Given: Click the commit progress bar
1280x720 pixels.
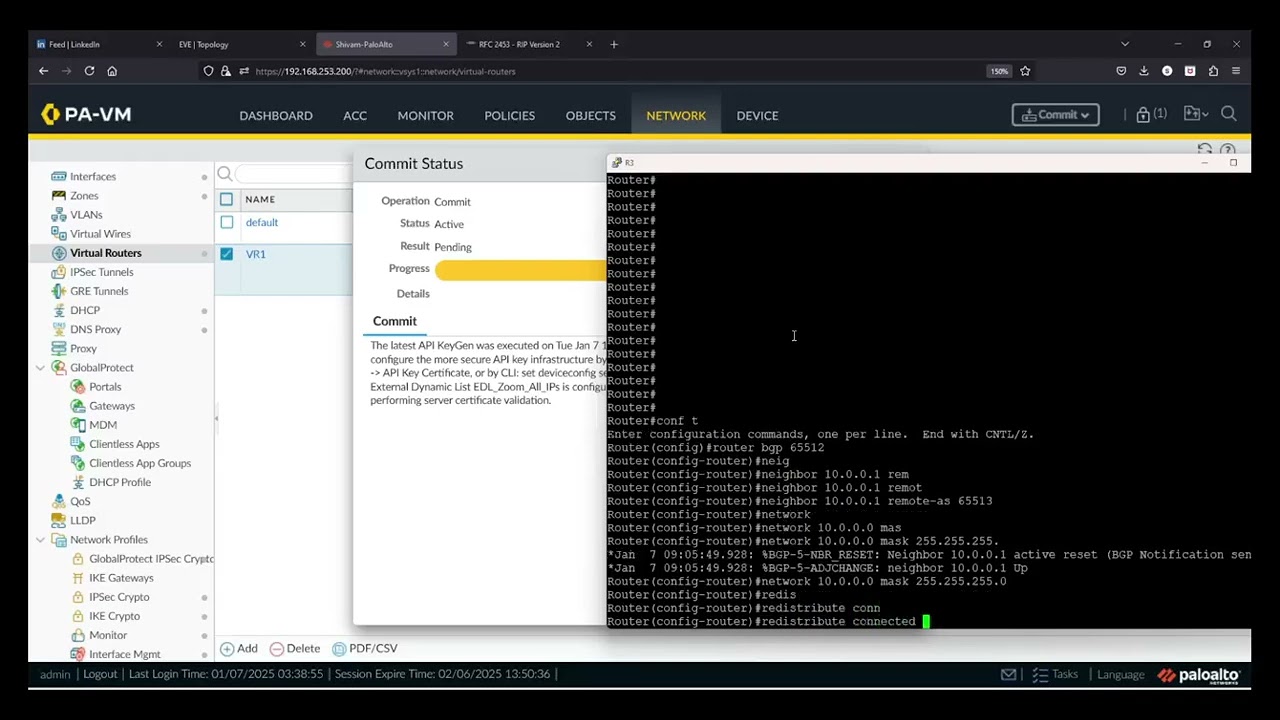Looking at the screenshot, I should [520, 271].
